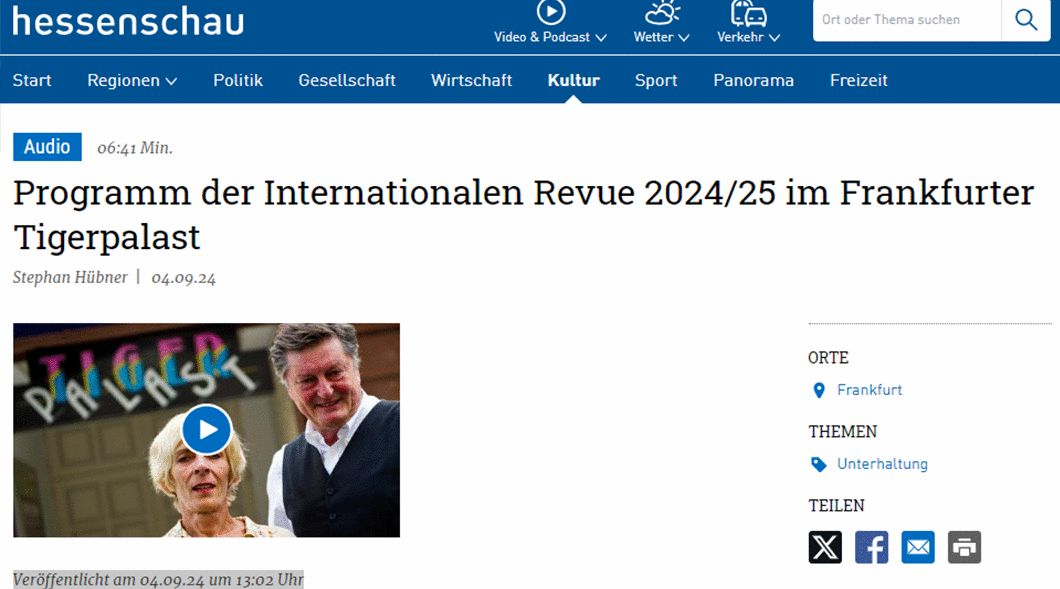The width and height of the screenshot is (1060, 589).
Task: Click the hessenschau logo
Action: coord(128,20)
